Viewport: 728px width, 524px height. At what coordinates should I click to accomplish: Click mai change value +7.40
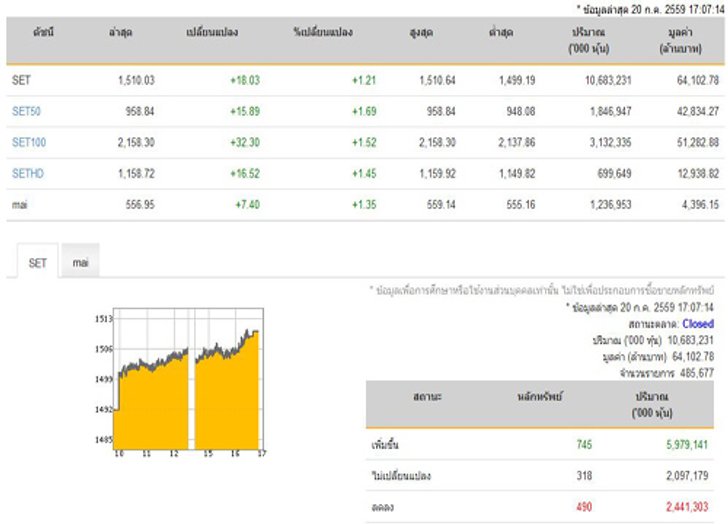coord(247,205)
